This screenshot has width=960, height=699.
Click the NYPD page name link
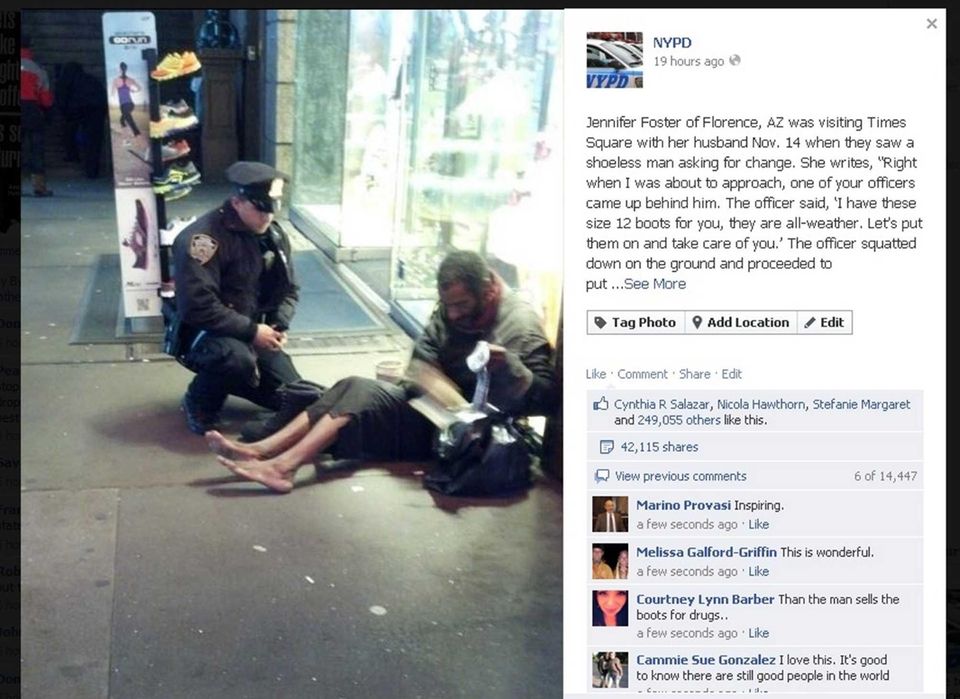point(672,43)
